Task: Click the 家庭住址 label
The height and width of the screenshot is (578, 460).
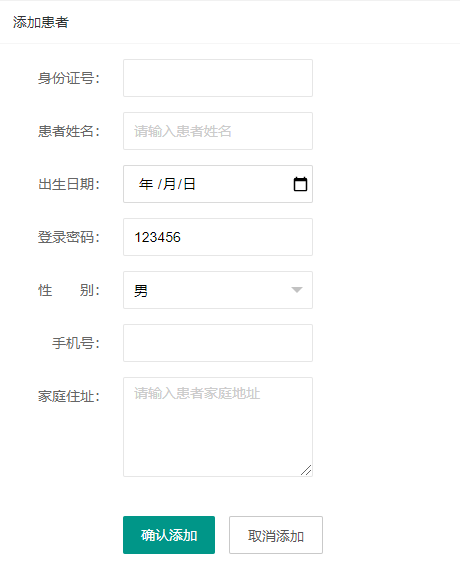Action: 69,396
